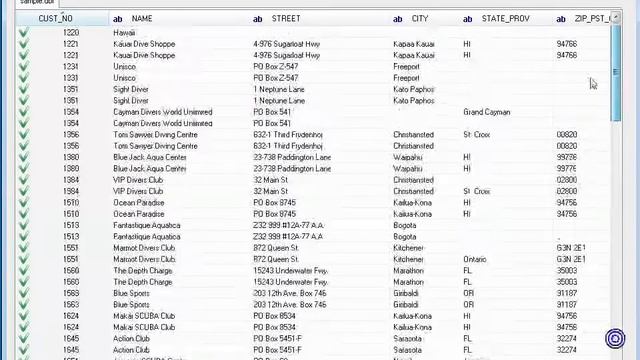Select 00820 in Tom Sawyer row with St. Croix

pyautogui.click(x=567, y=135)
